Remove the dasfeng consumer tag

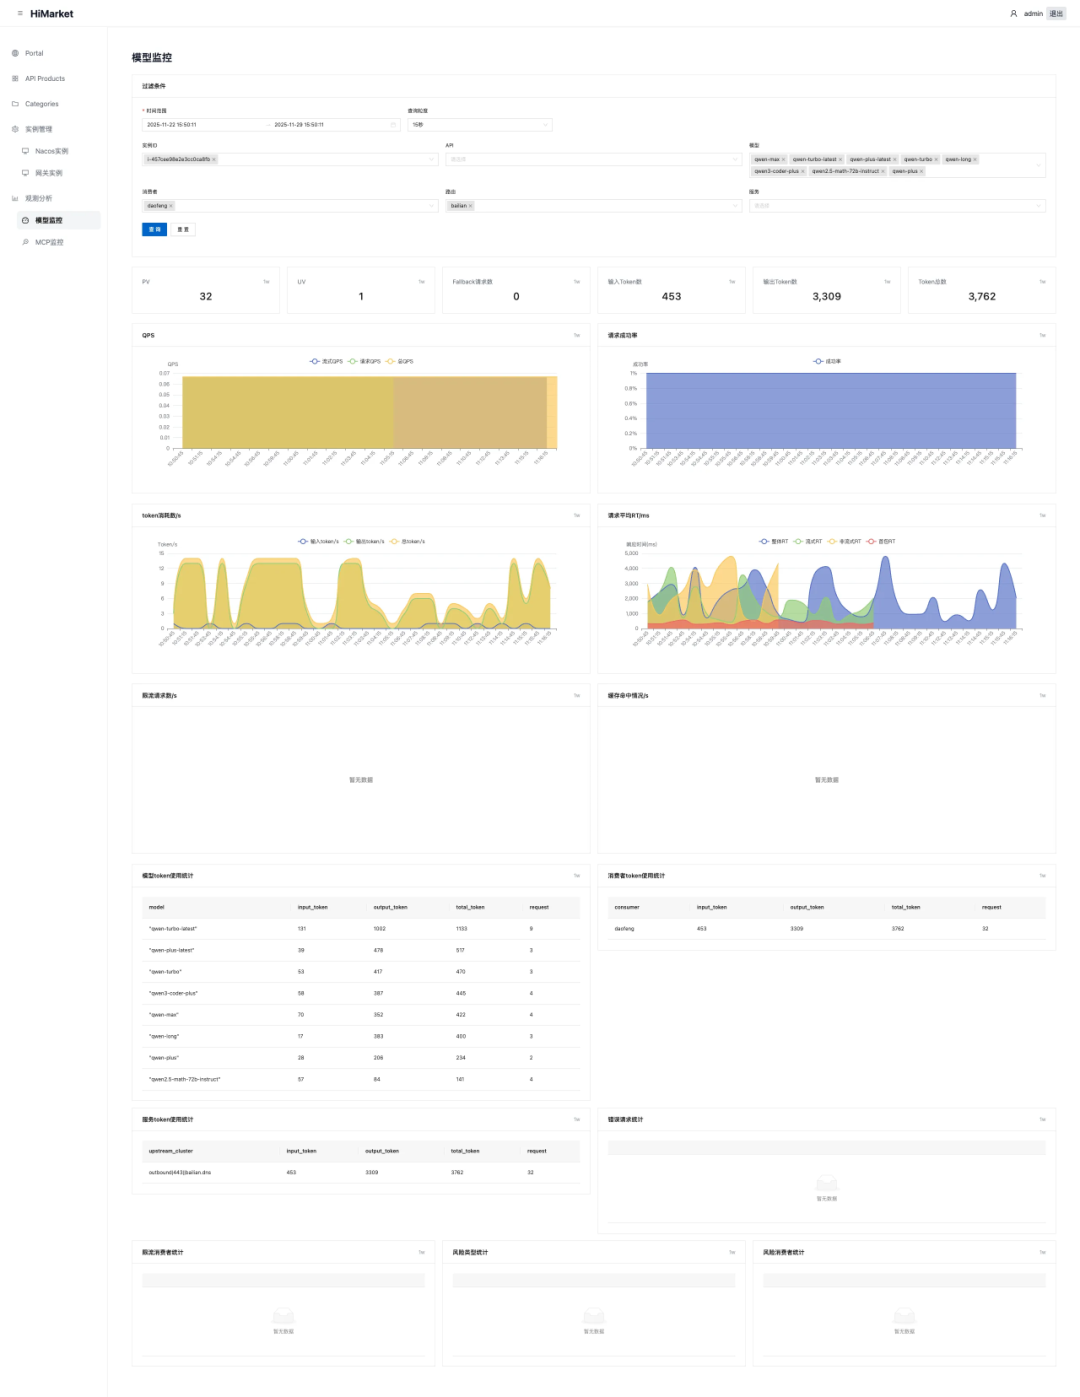point(171,206)
